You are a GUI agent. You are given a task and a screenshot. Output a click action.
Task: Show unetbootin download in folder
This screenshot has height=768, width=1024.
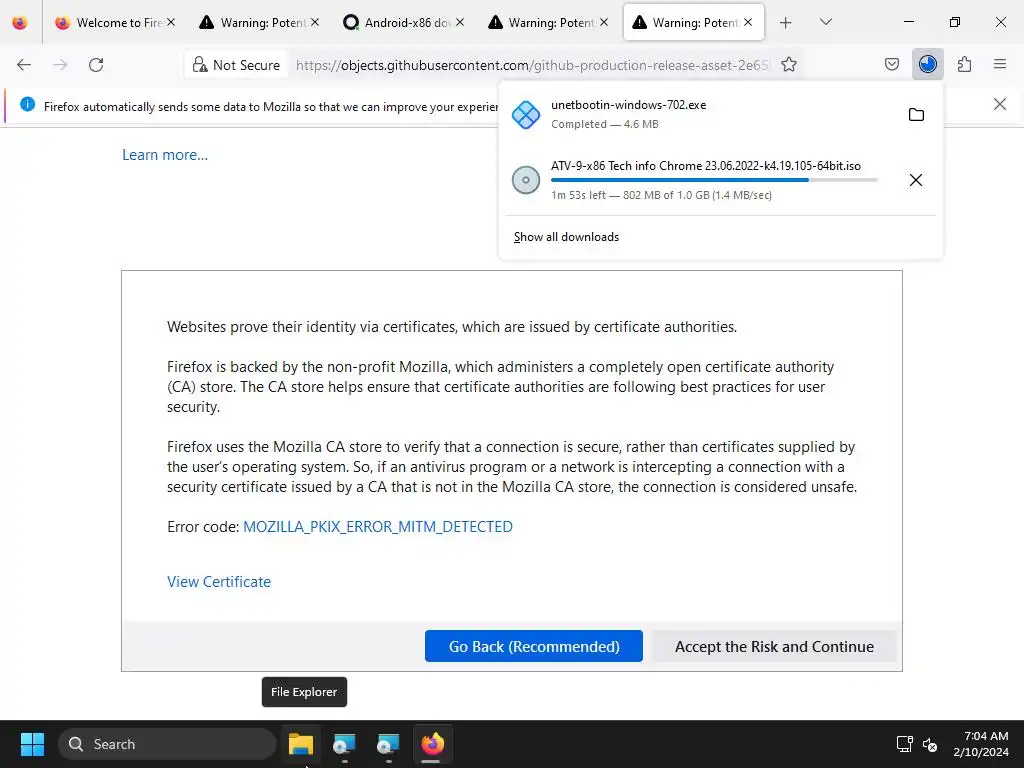coord(916,115)
